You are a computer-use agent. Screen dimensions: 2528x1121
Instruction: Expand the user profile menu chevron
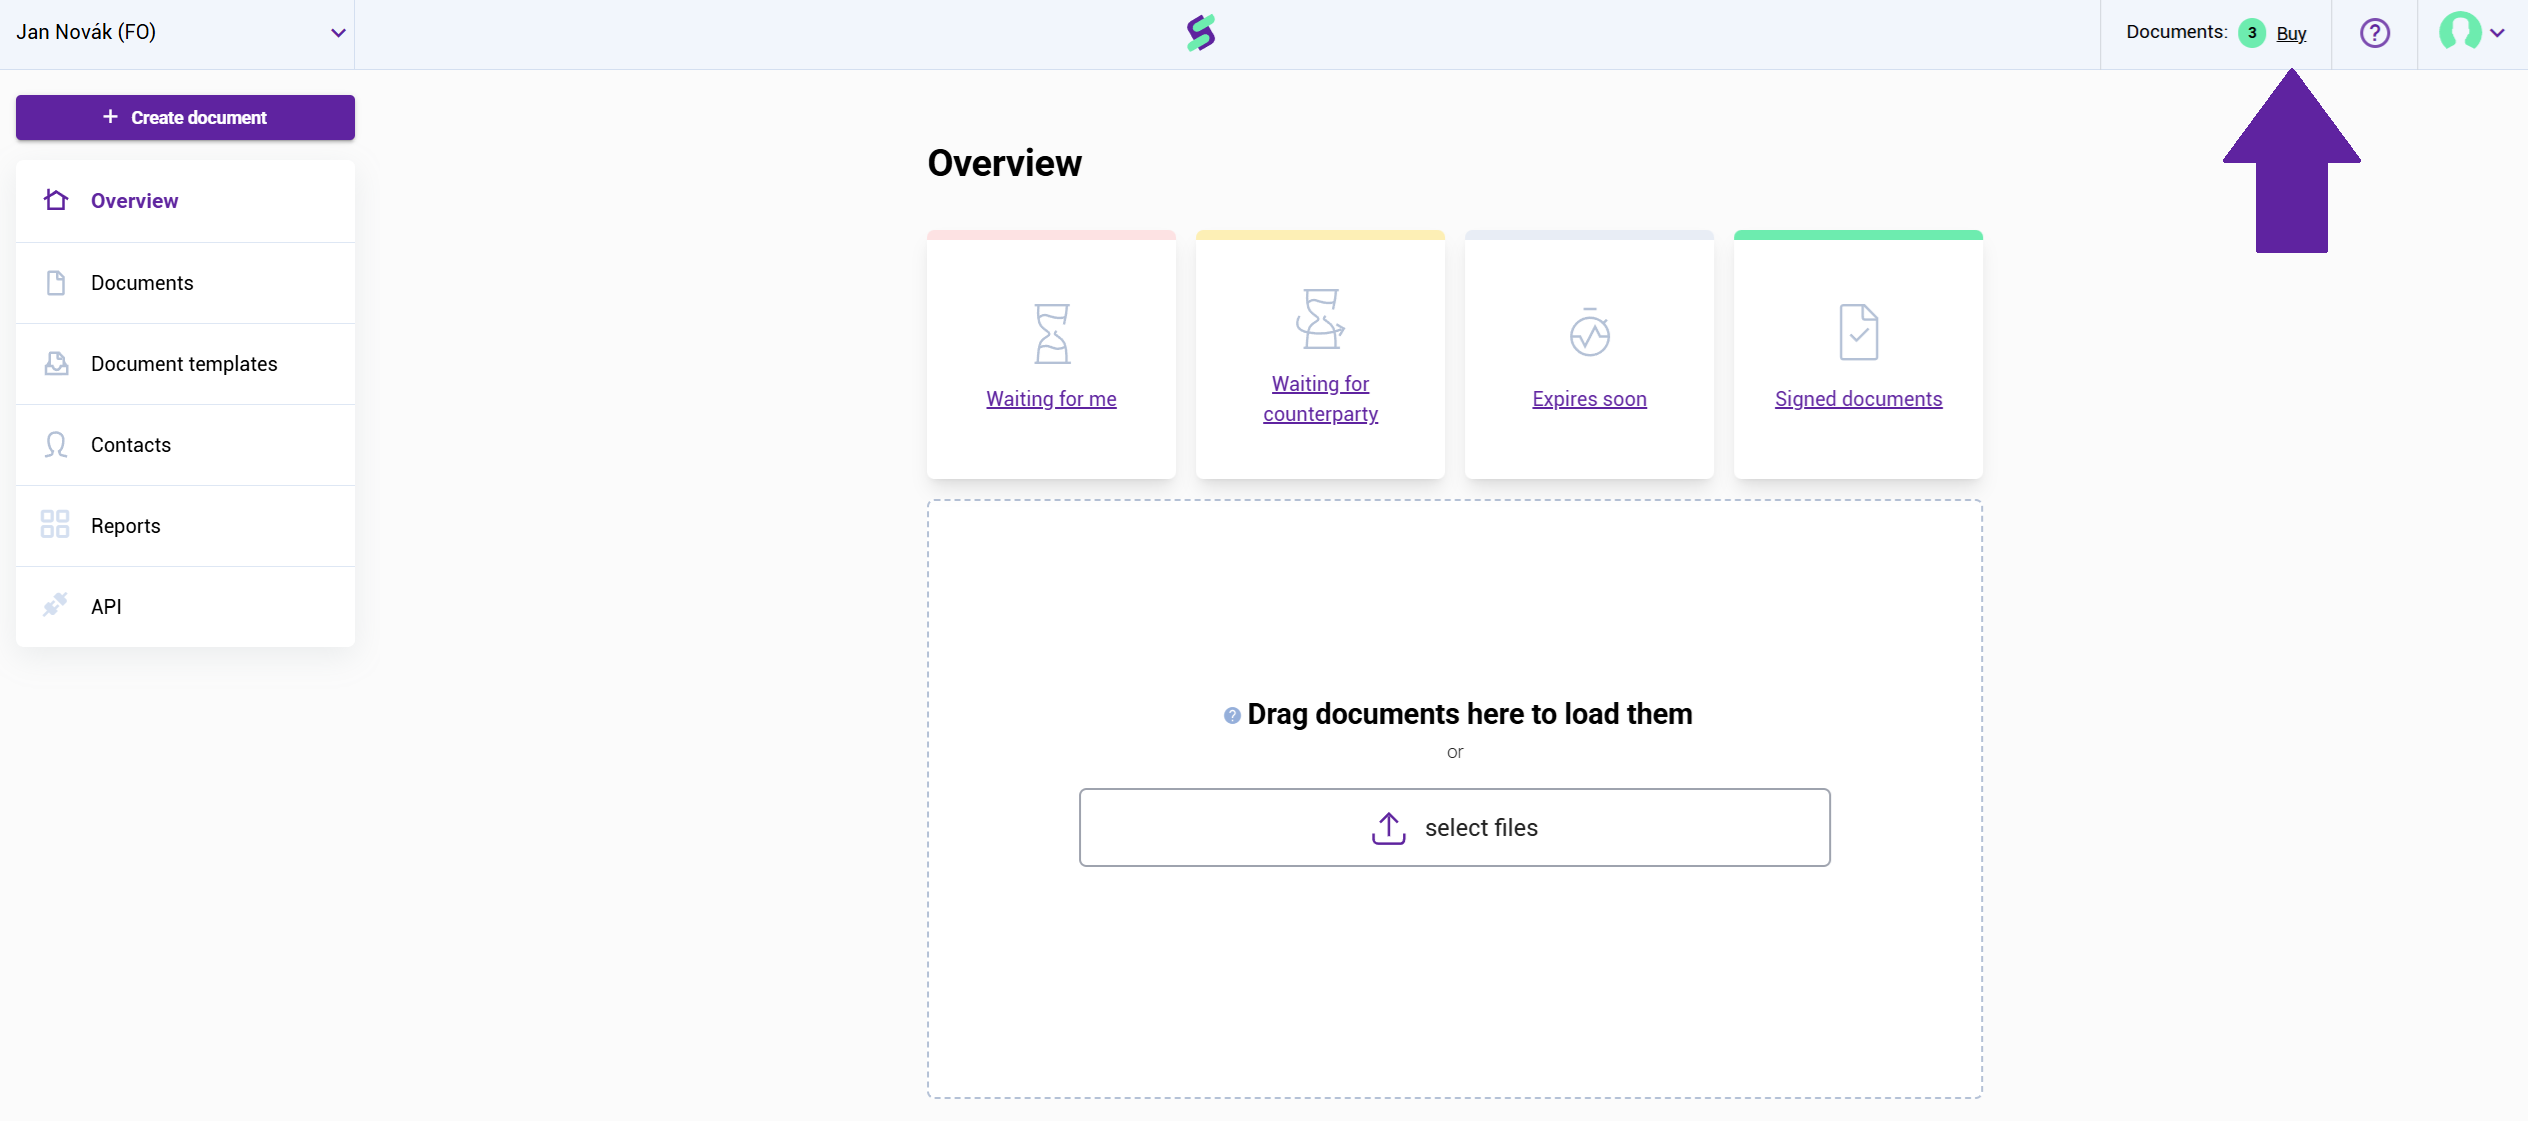point(2497,33)
